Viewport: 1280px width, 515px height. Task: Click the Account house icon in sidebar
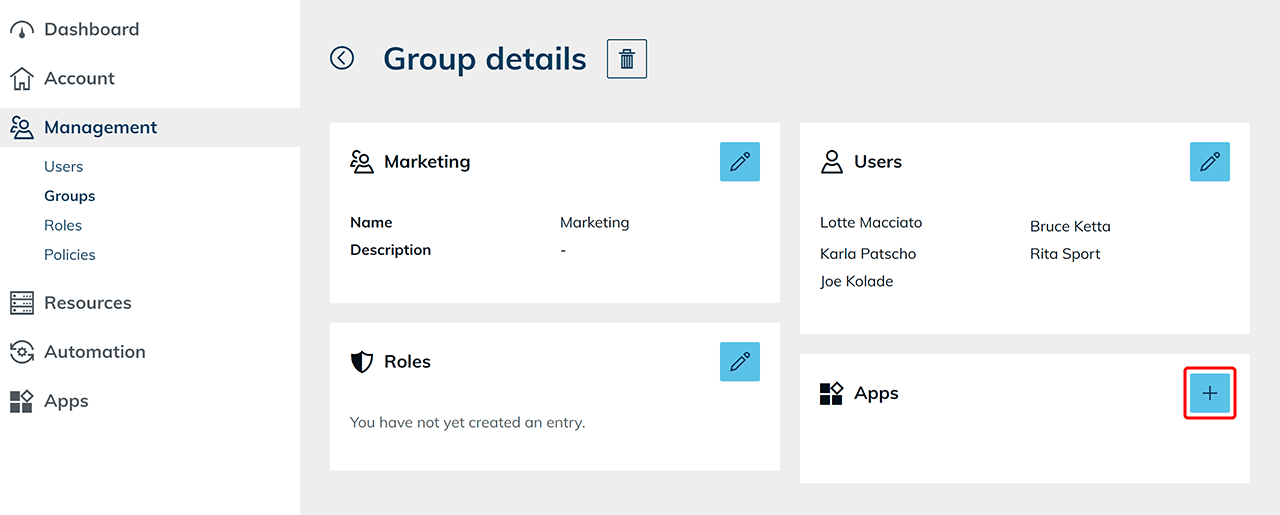pos(21,79)
